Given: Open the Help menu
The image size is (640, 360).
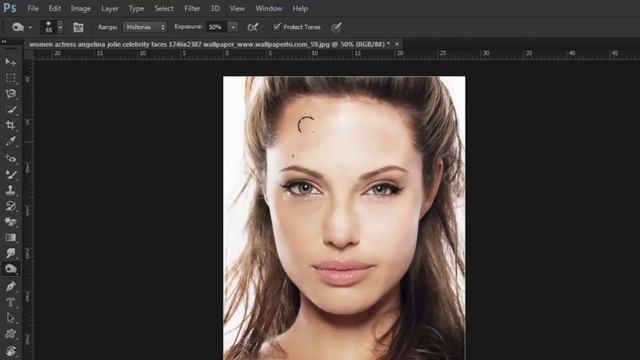Looking at the screenshot, I should click(300, 9).
